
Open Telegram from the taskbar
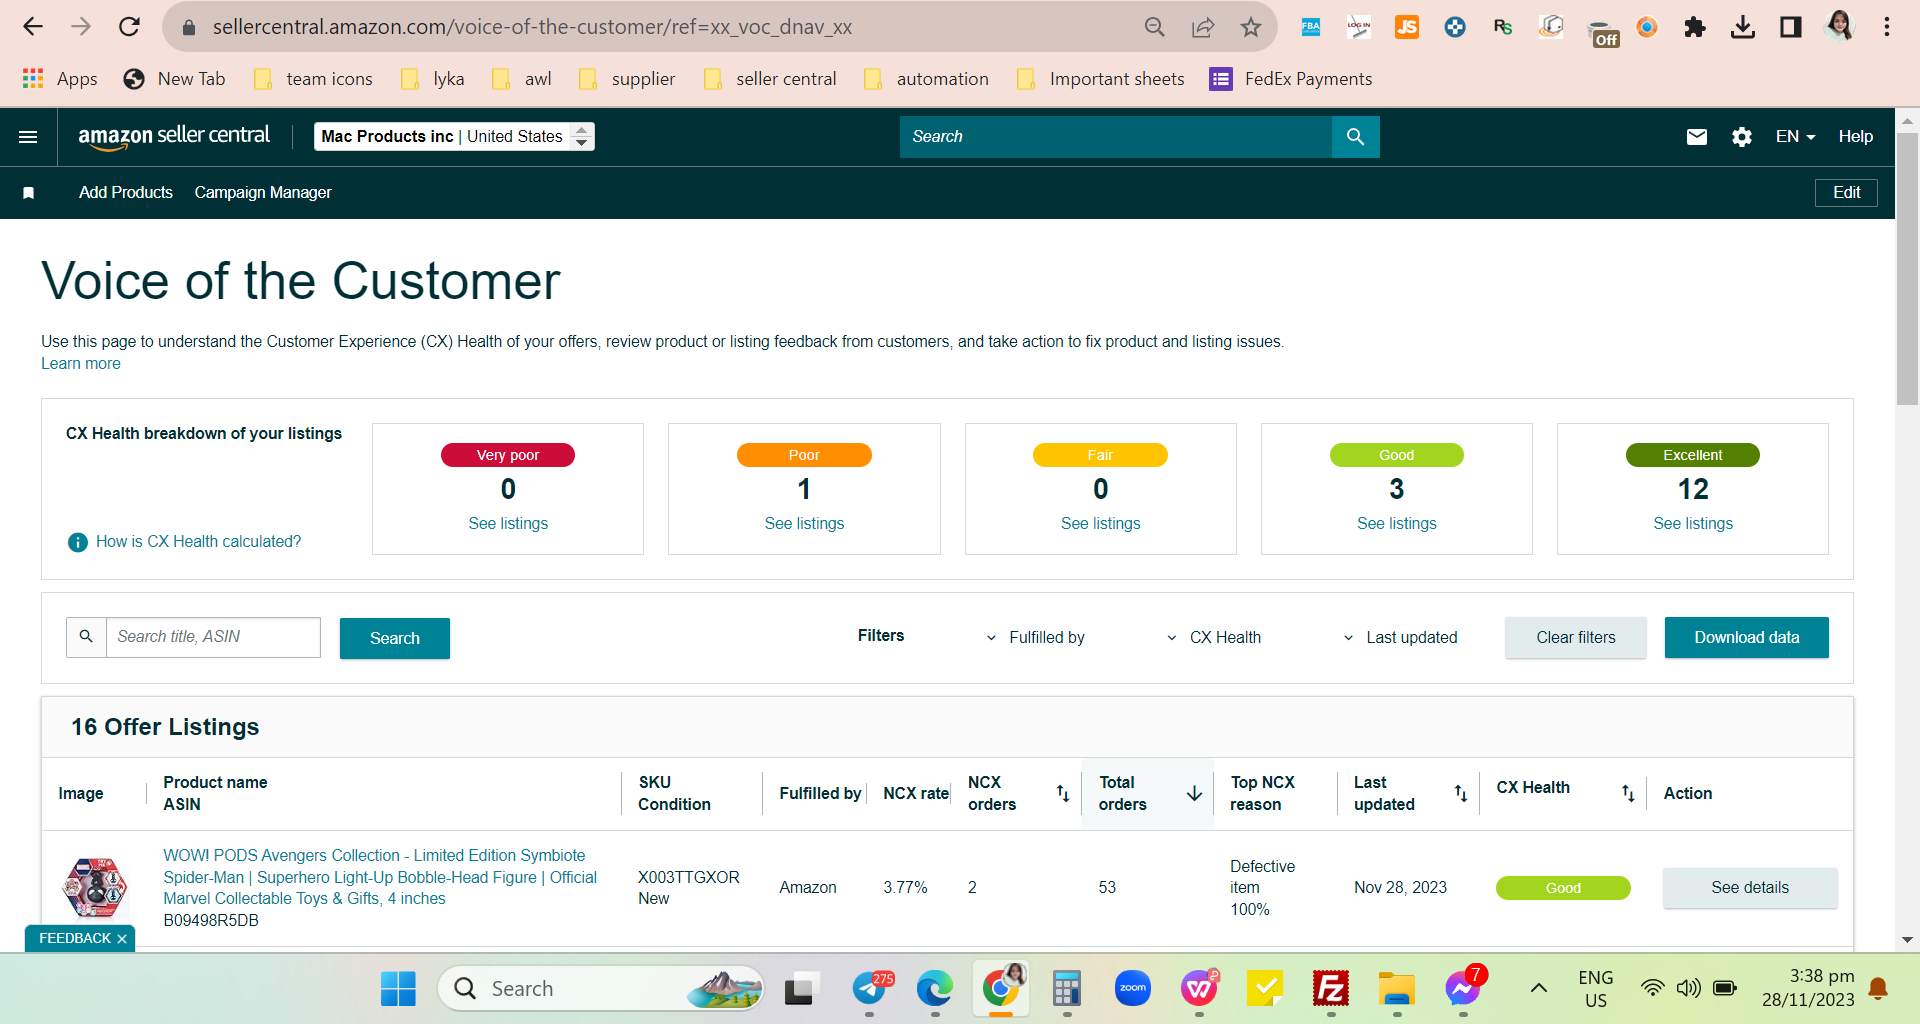[870, 989]
